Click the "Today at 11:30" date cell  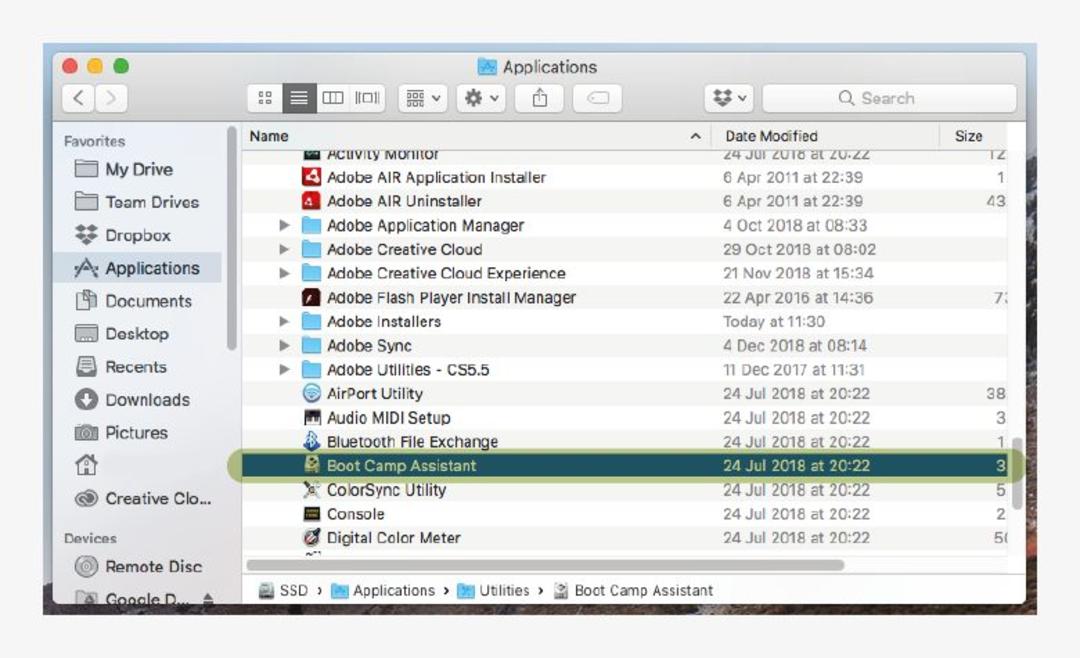tap(774, 322)
